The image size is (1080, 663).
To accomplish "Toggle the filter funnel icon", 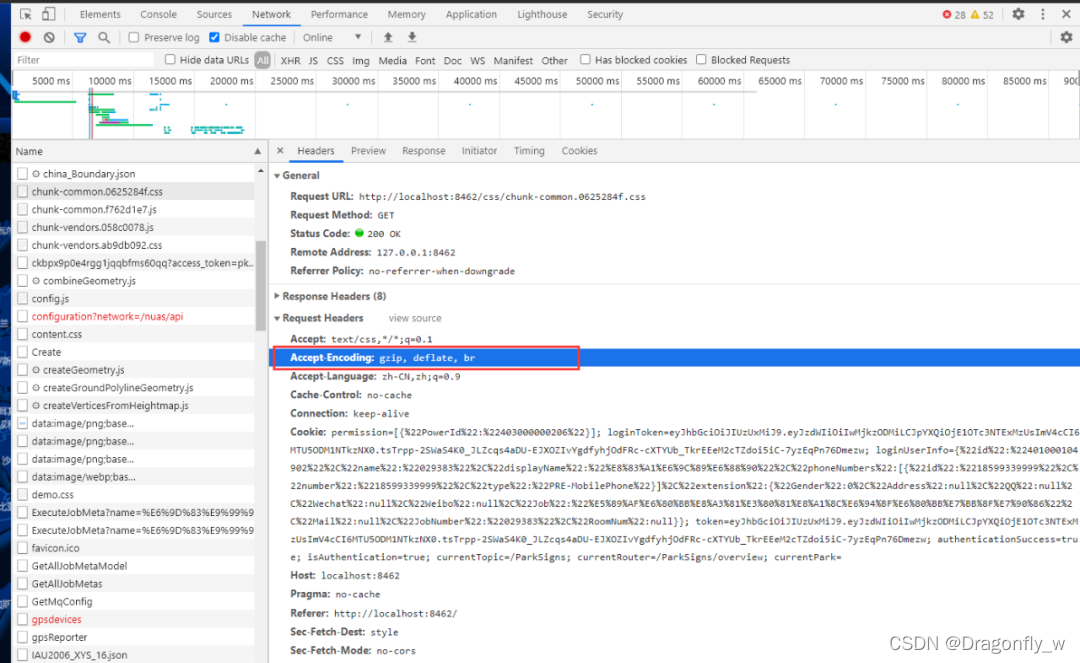I will (80, 37).
